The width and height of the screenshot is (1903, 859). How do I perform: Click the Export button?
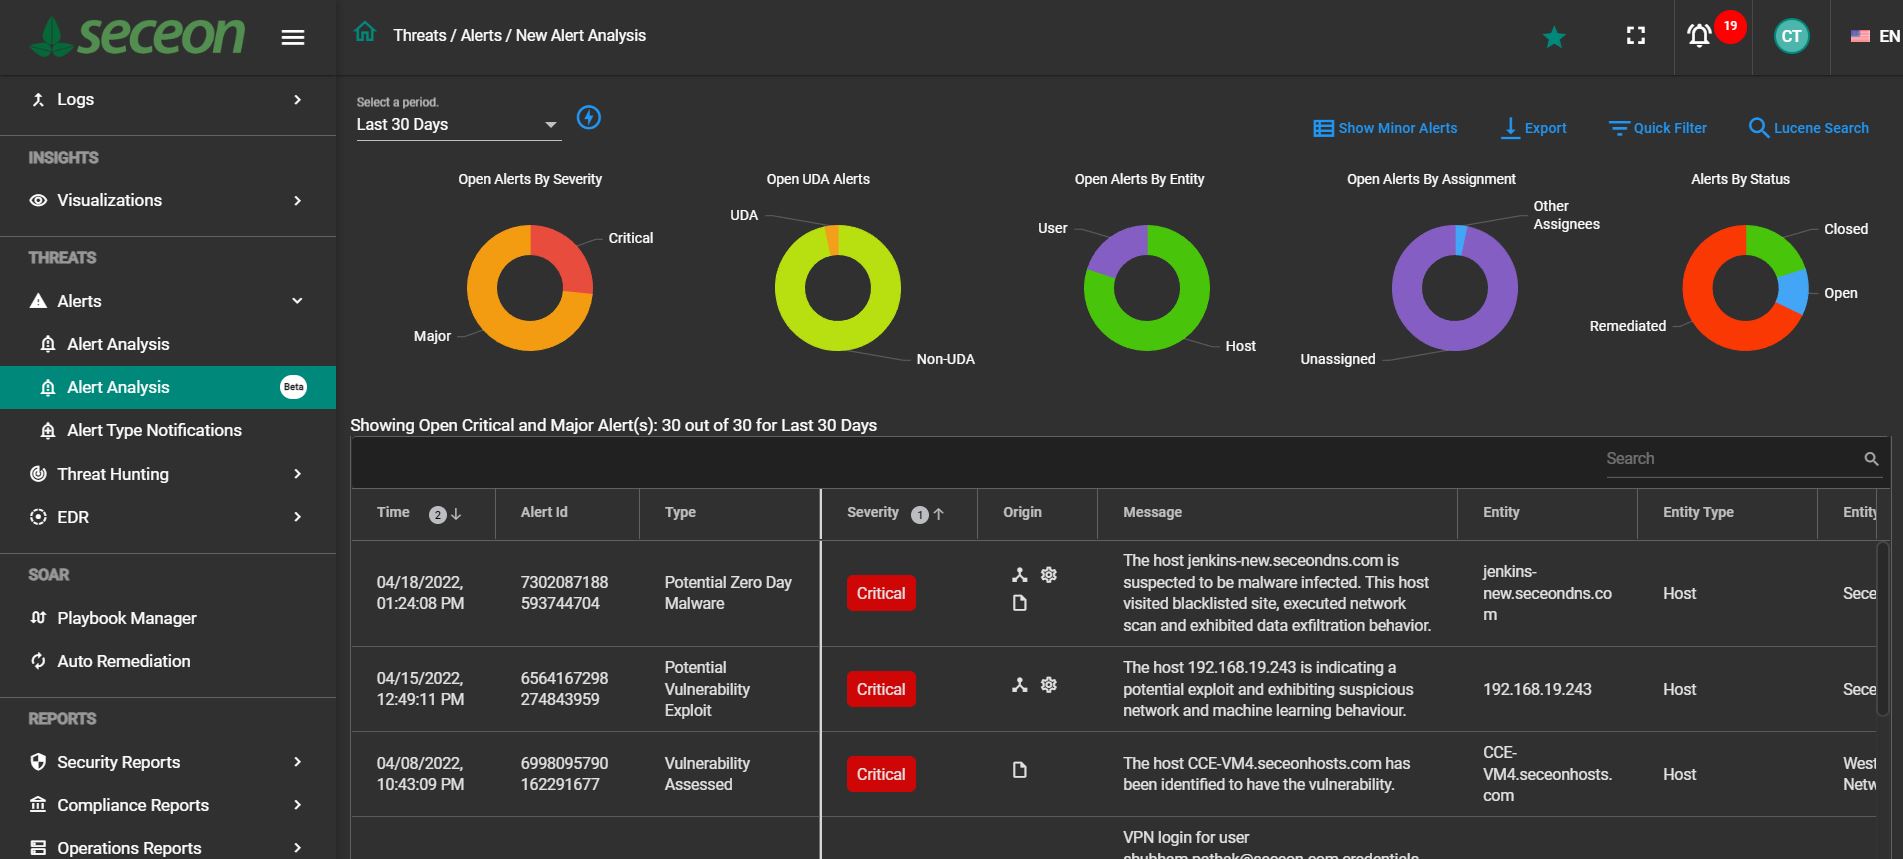pyautogui.click(x=1534, y=128)
